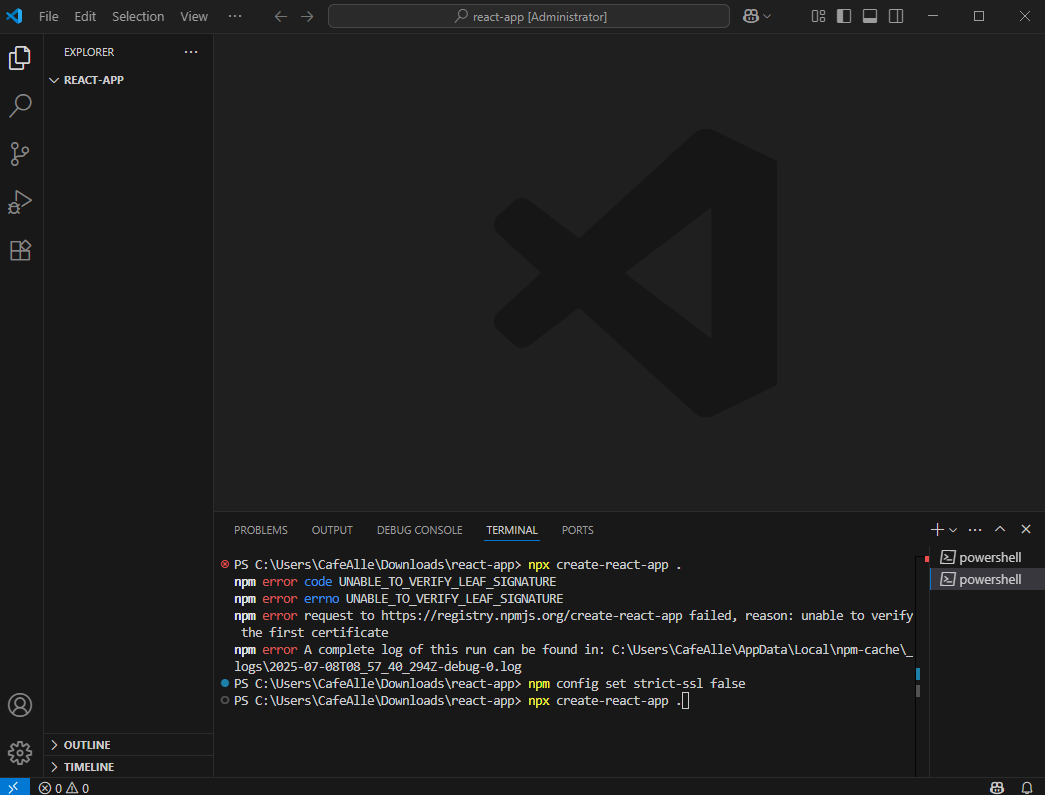
Task: Open Copilot status icon in status bar
Action: [997, 788]
